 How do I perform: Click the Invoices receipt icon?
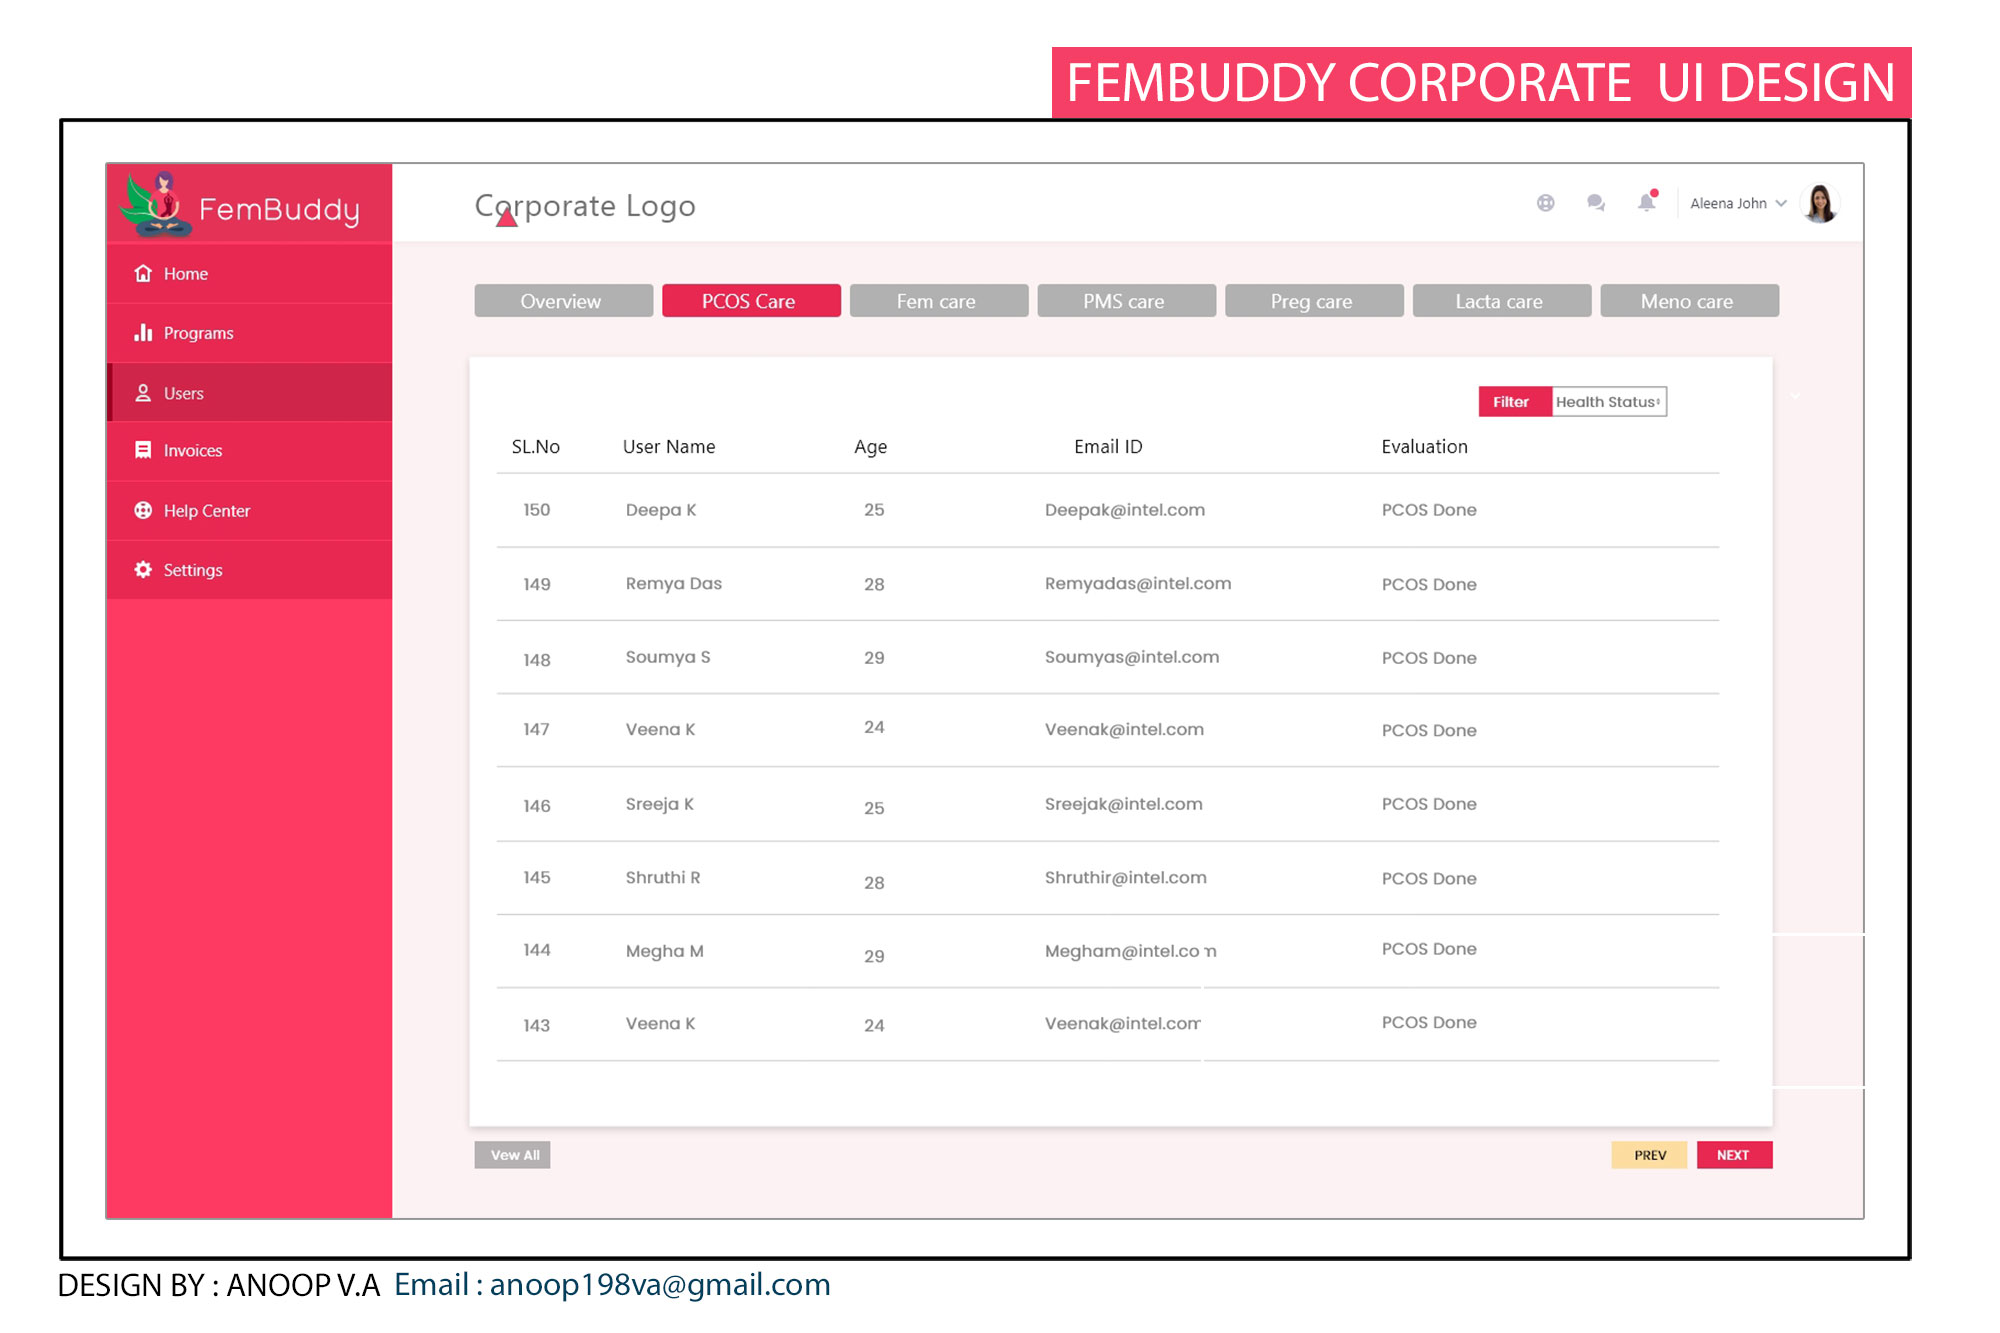143,450
